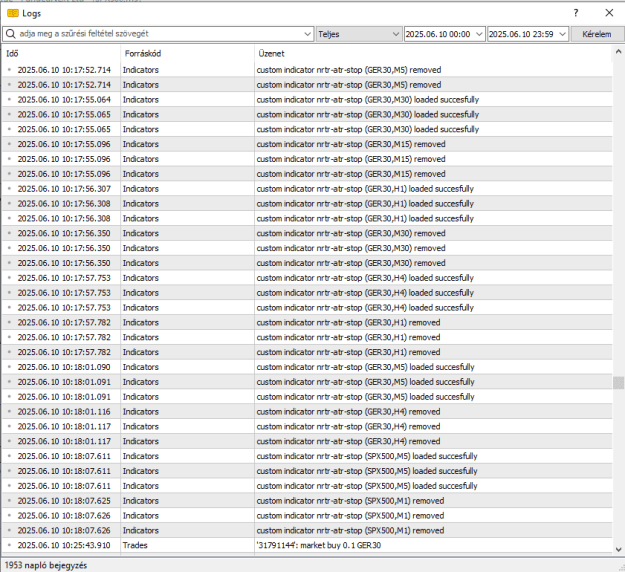
Task: Click the message in the 10:18:01.090 row
Action: [366, 367]
